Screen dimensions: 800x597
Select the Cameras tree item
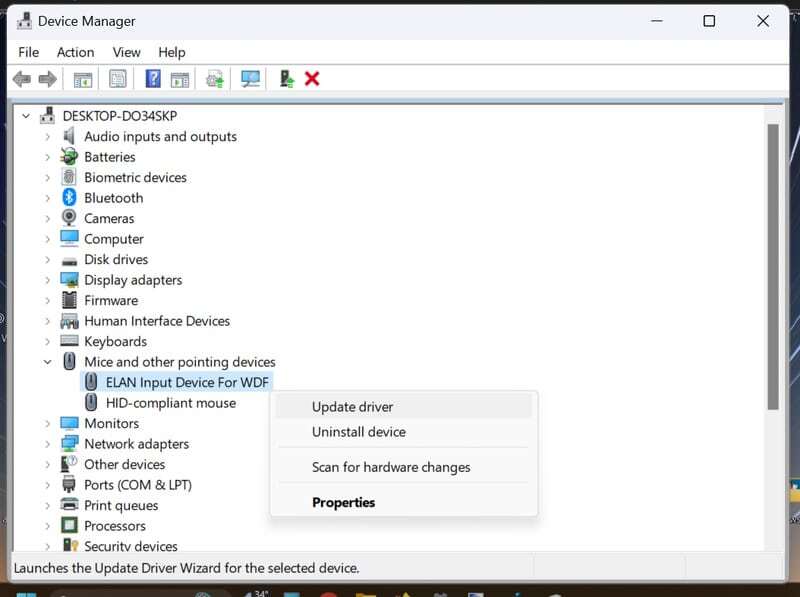coord(109,218)
